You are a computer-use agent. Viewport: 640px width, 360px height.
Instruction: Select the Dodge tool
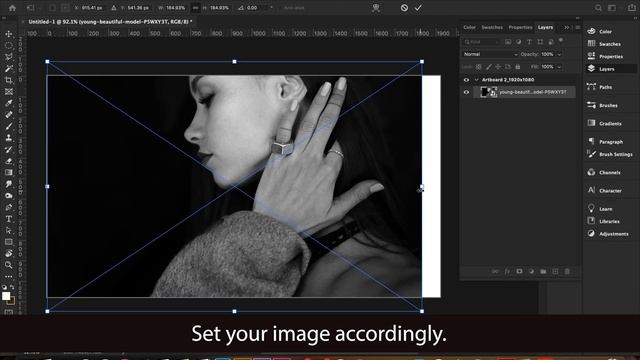coord(9,196)
